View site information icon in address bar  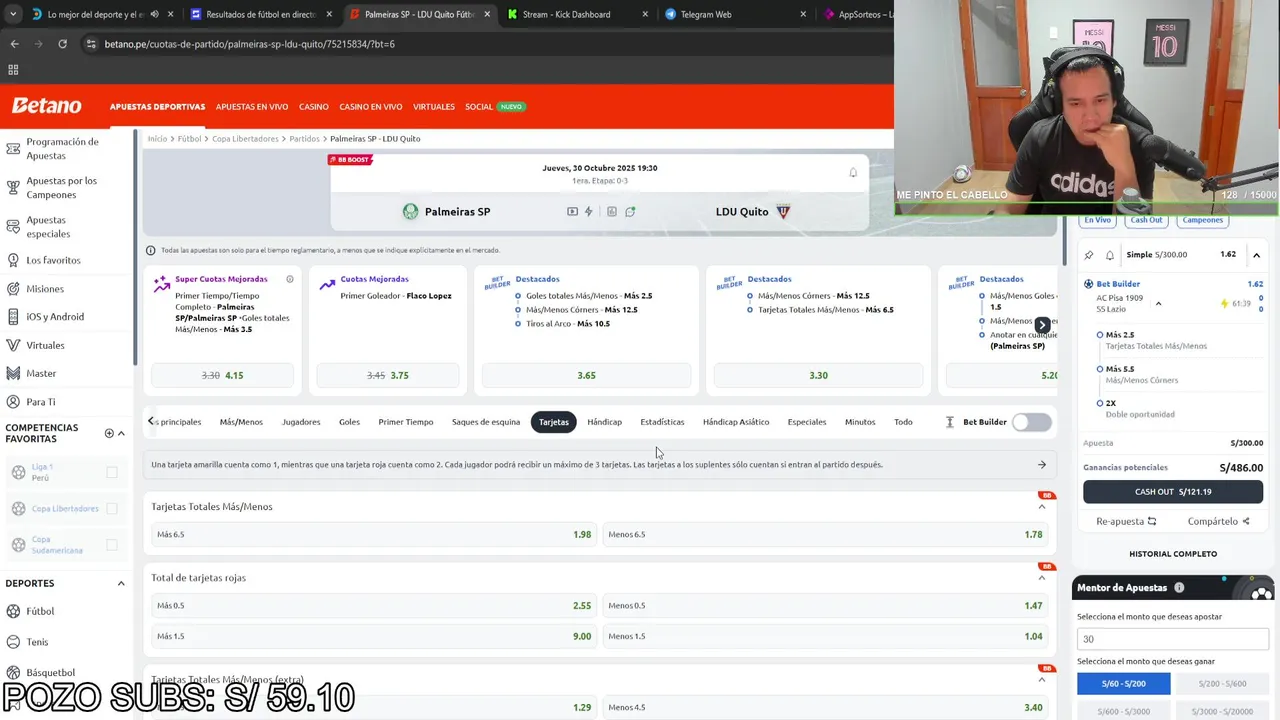pyautogui.click(x=91, y=44)
